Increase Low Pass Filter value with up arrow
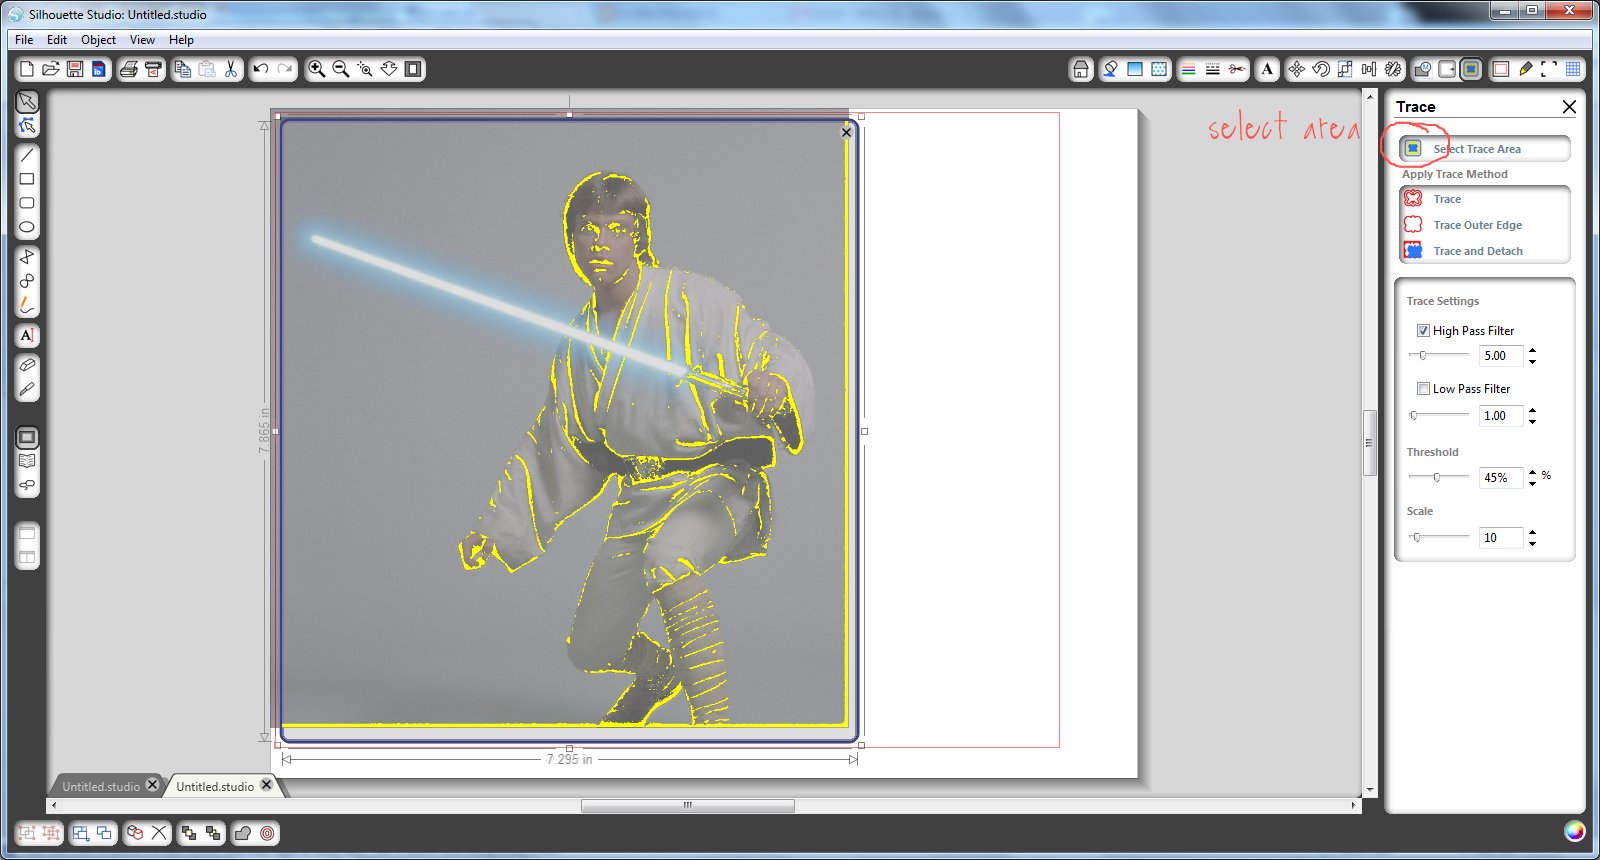 (x=1532, y=410)
